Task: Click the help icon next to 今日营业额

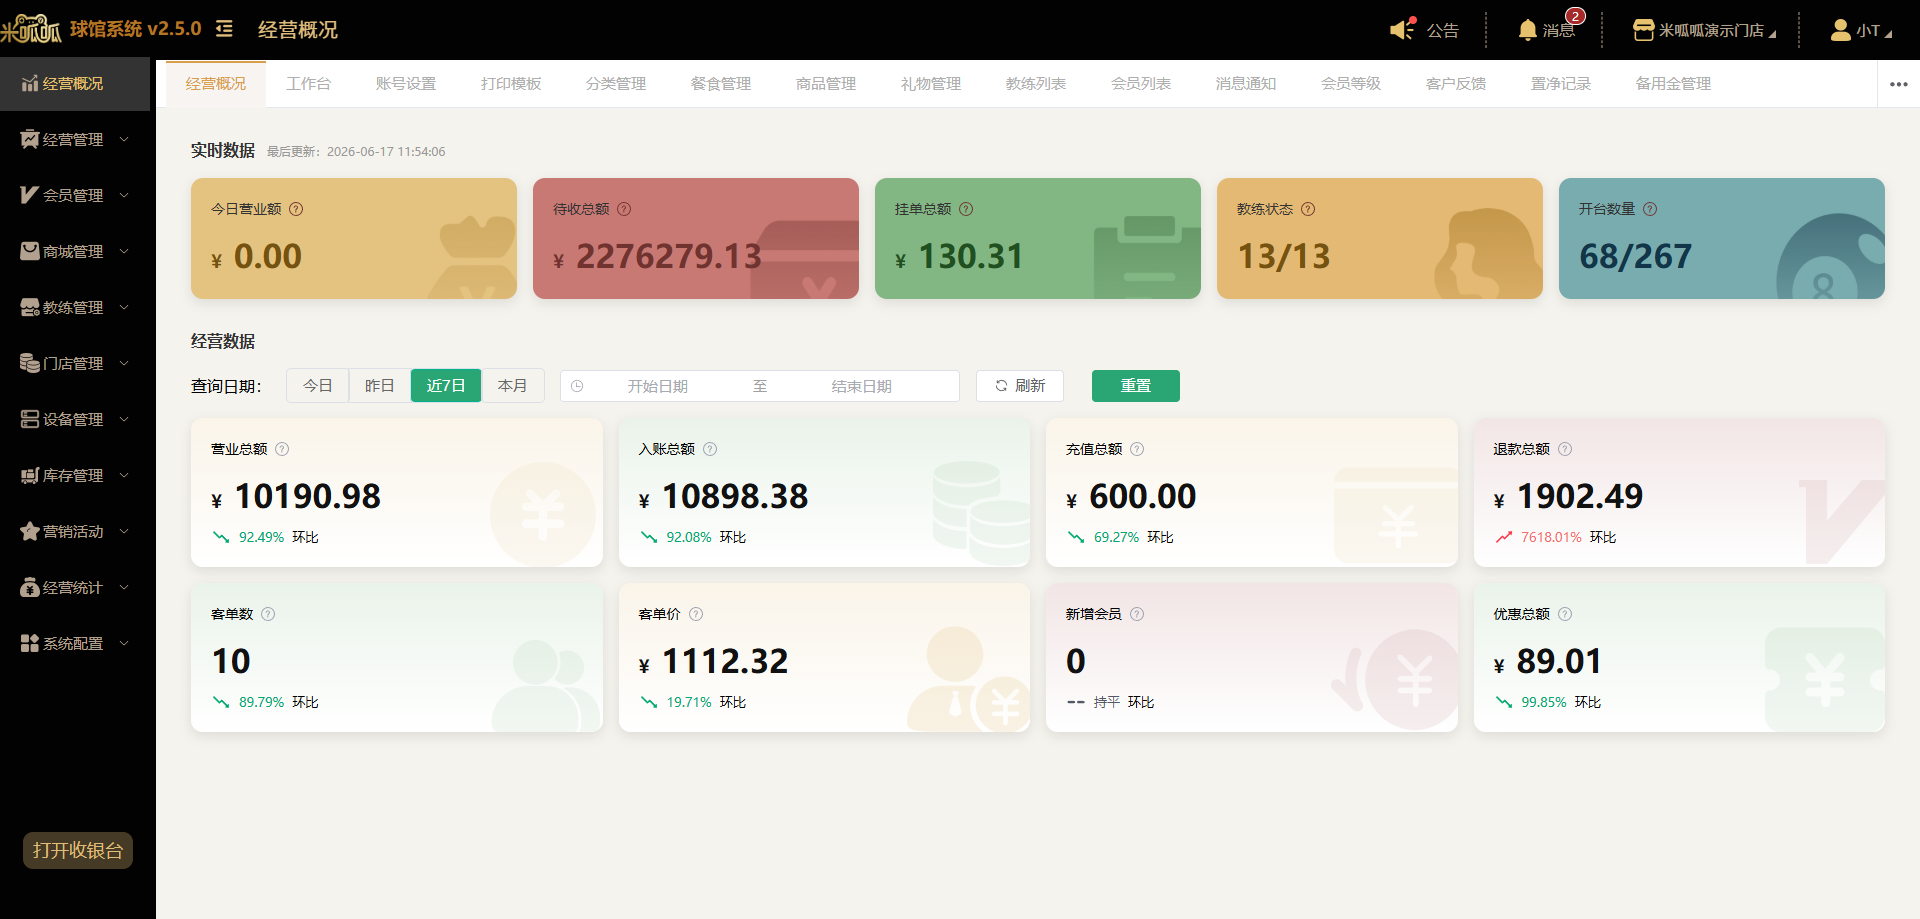Action: pos(296,209)
